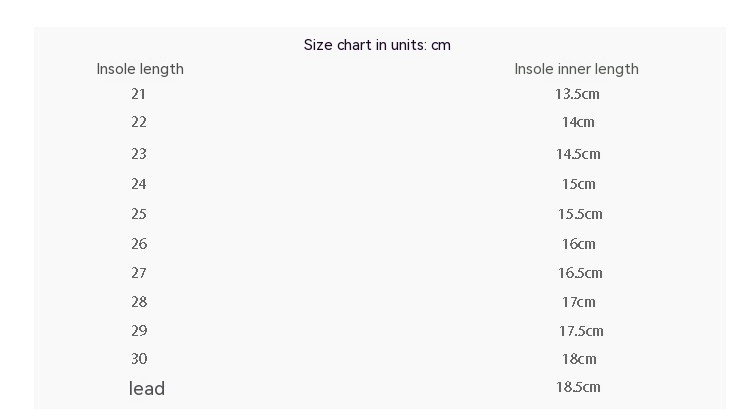Click the 15.5cm measurement

click(x=580, y=214)
